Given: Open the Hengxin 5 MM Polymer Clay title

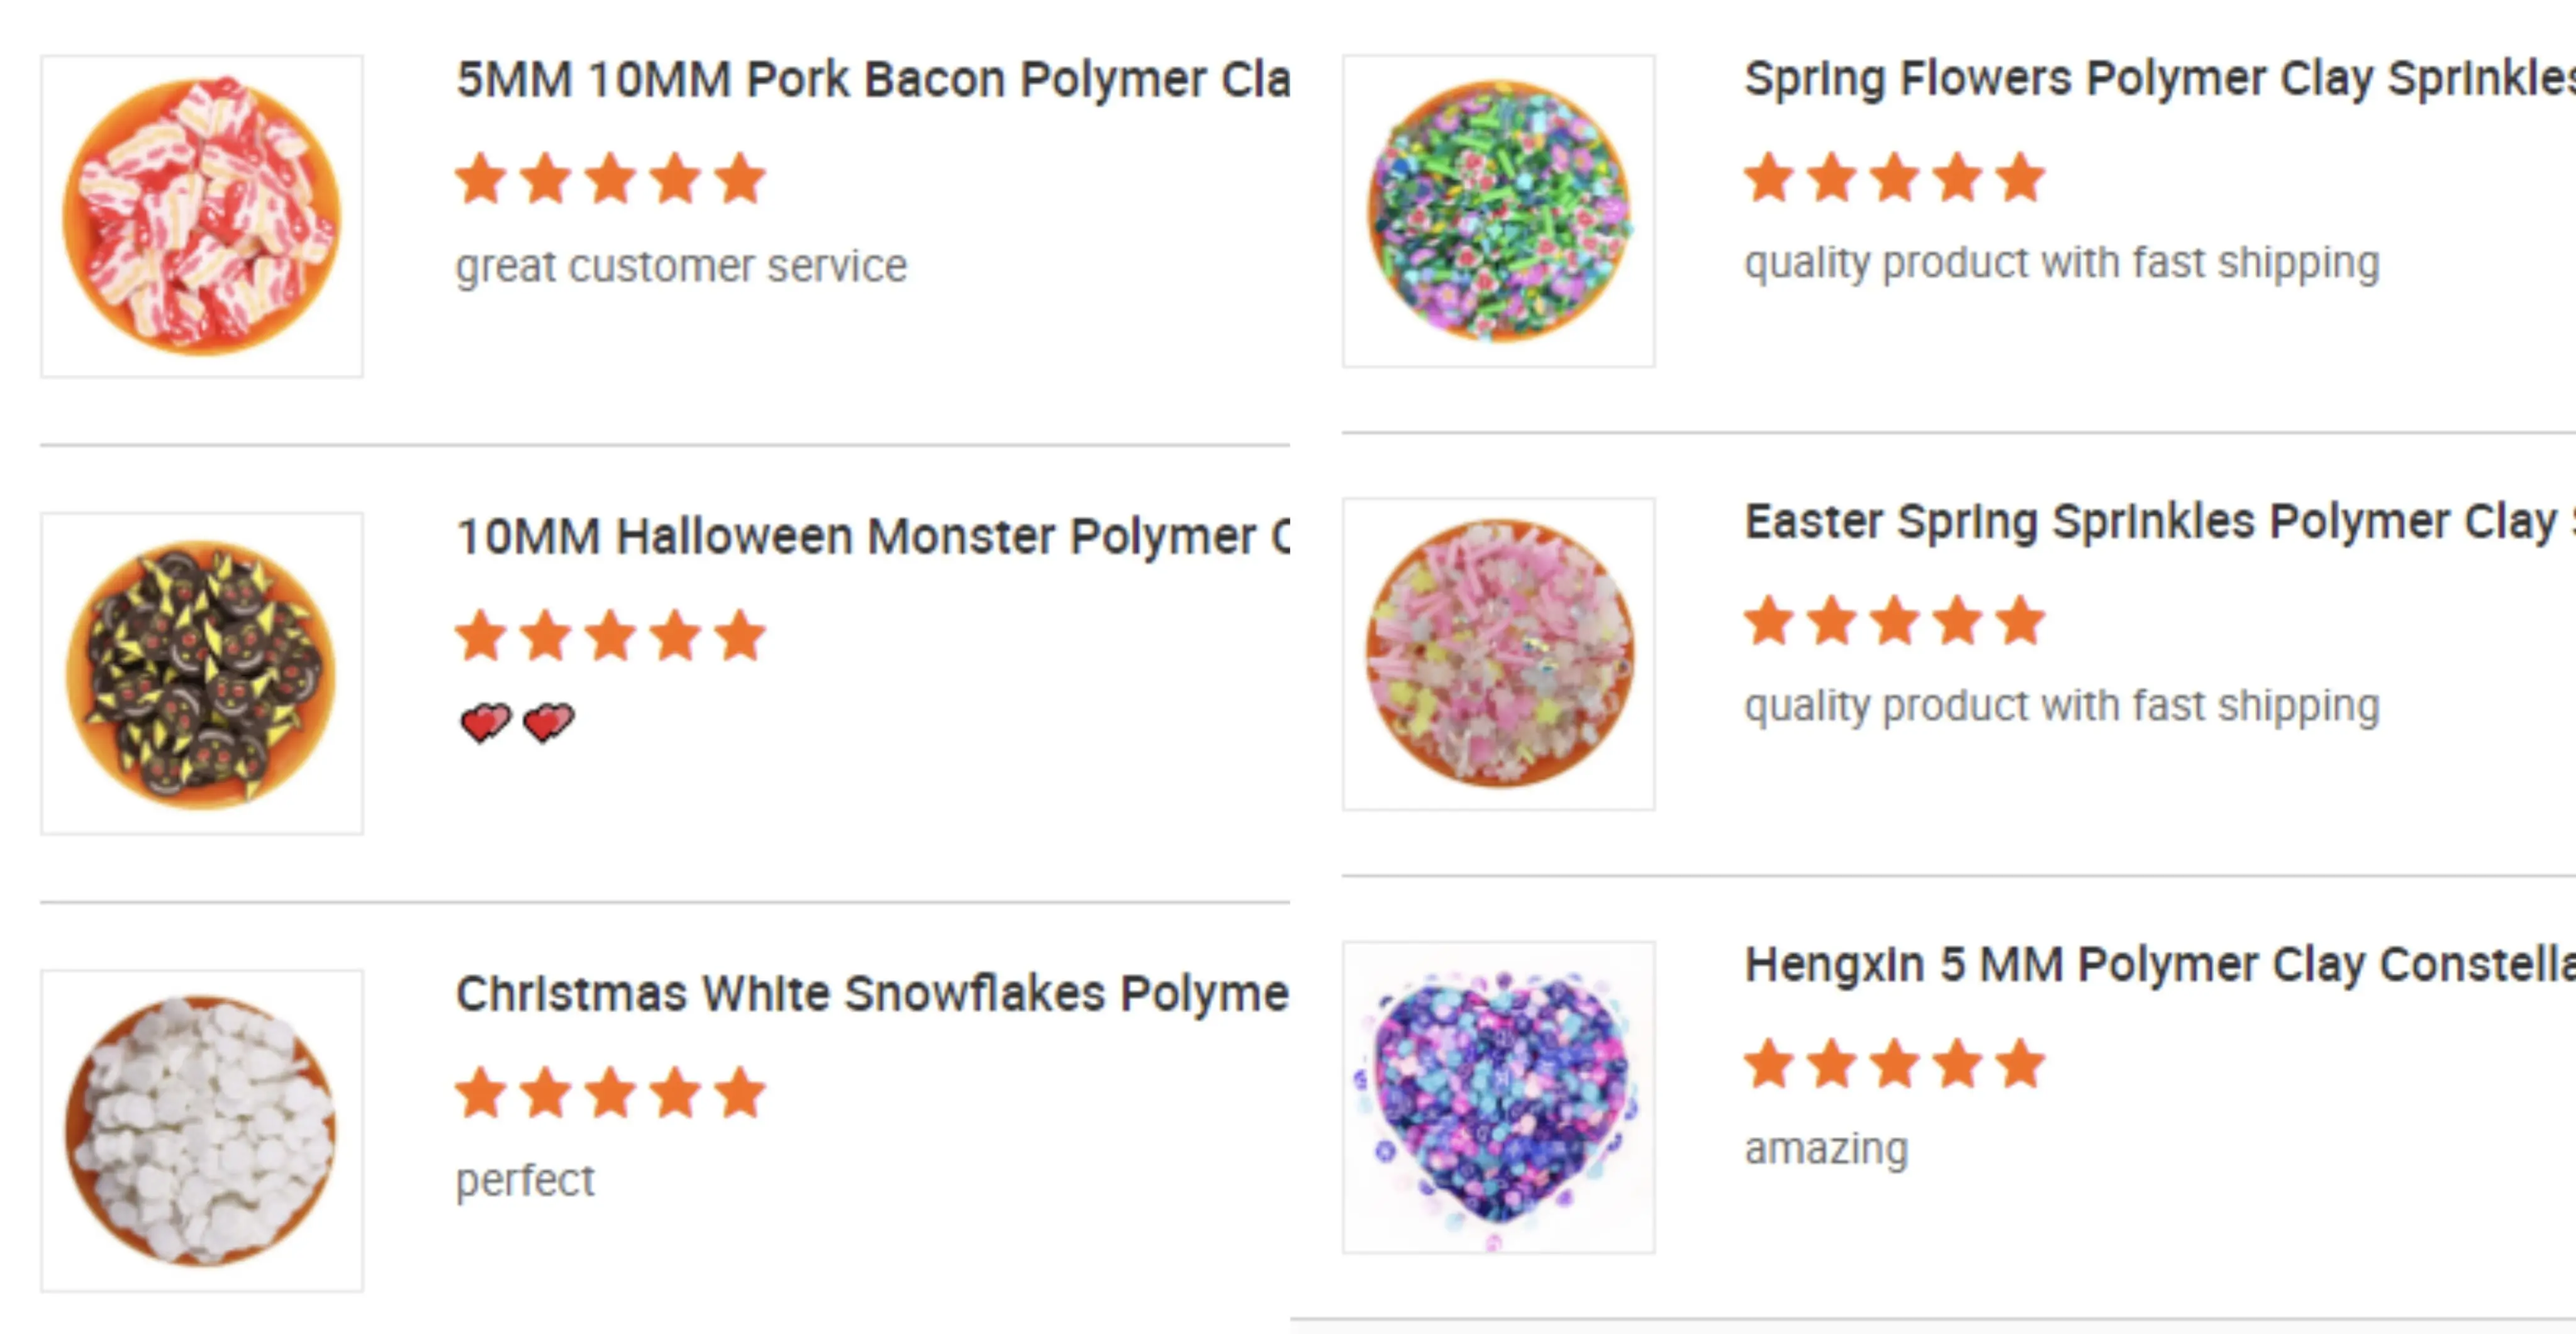Looking at the screenshot, I should point(2158,965).
